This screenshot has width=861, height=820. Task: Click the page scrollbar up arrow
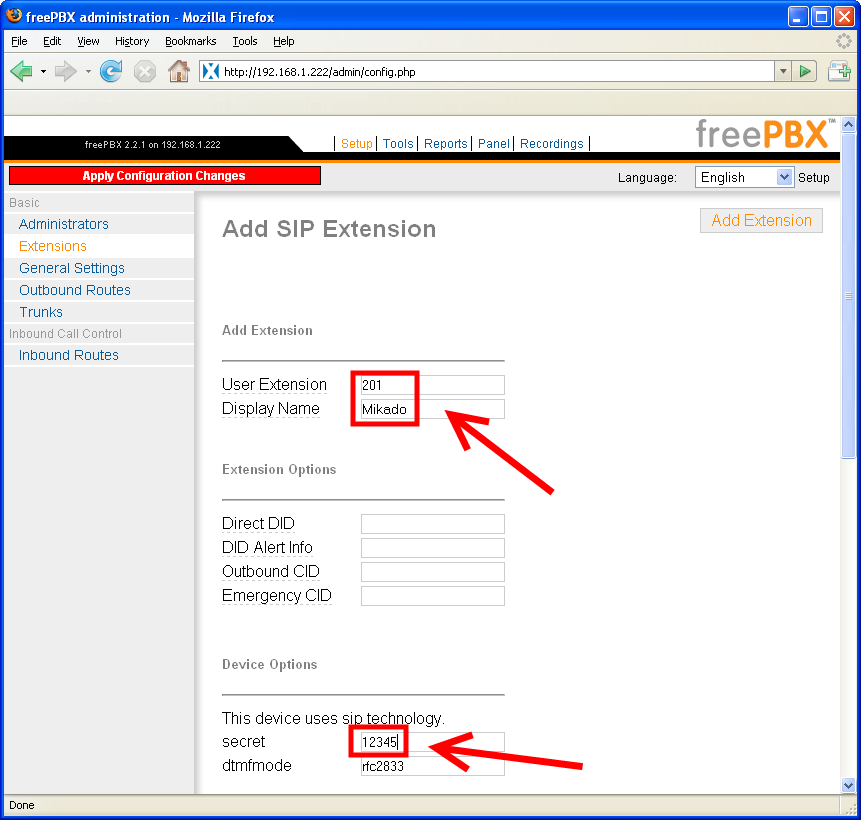point(848,124)
